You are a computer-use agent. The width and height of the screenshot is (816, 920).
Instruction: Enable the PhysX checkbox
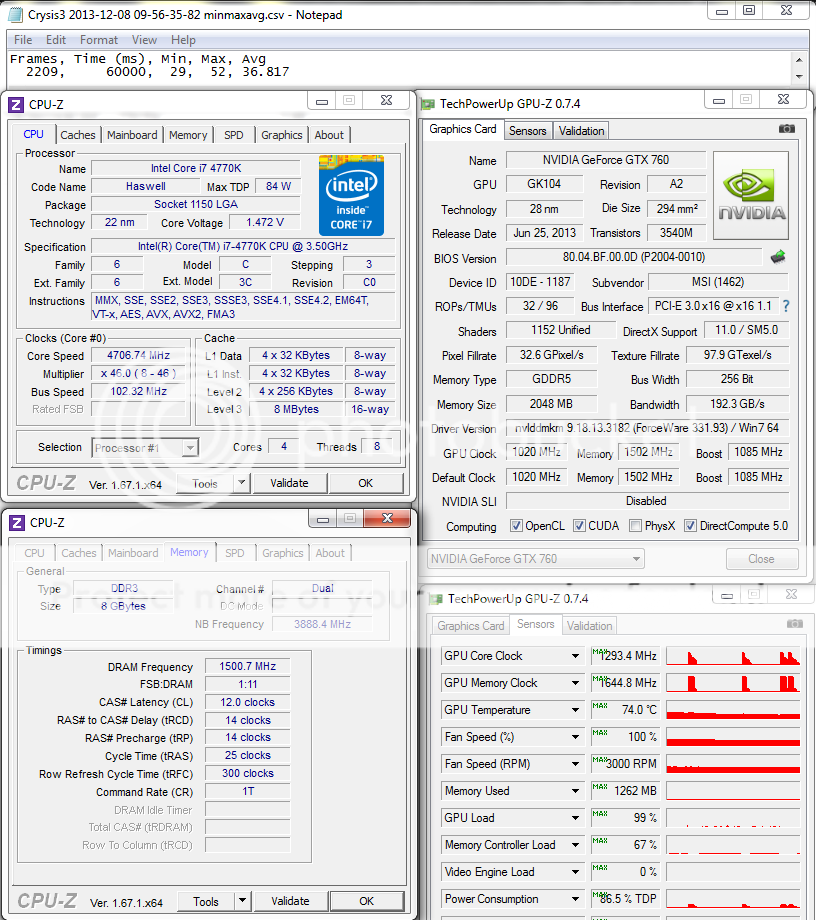coord(637,526)
